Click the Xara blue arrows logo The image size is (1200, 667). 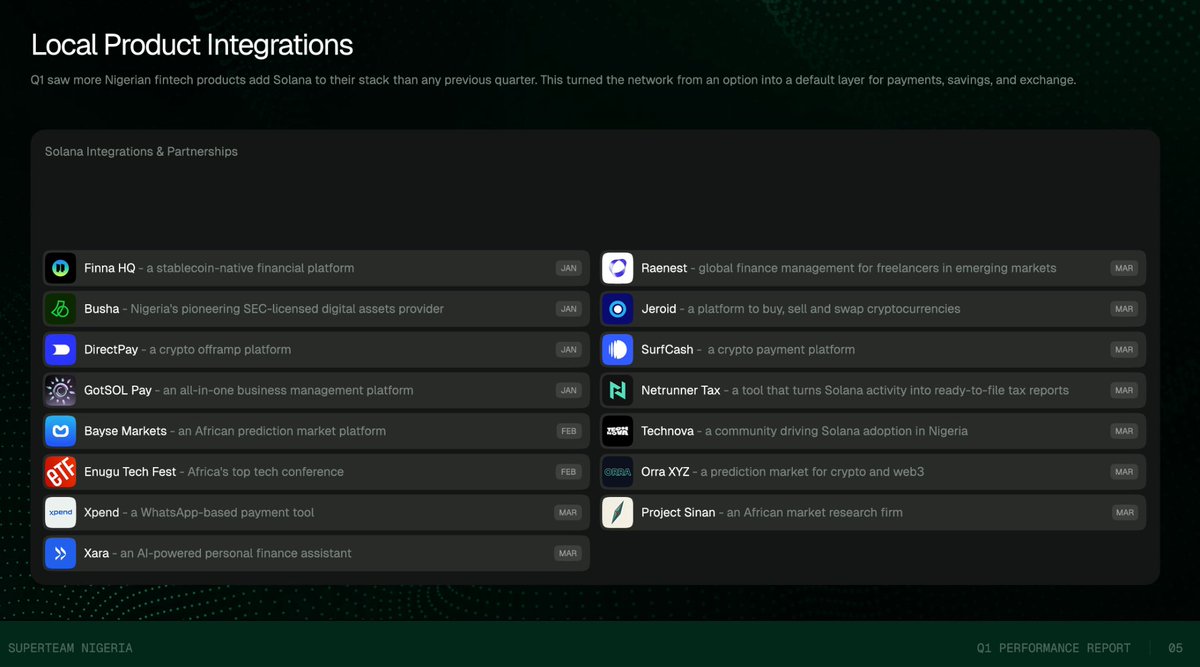(x=60, y=553)
